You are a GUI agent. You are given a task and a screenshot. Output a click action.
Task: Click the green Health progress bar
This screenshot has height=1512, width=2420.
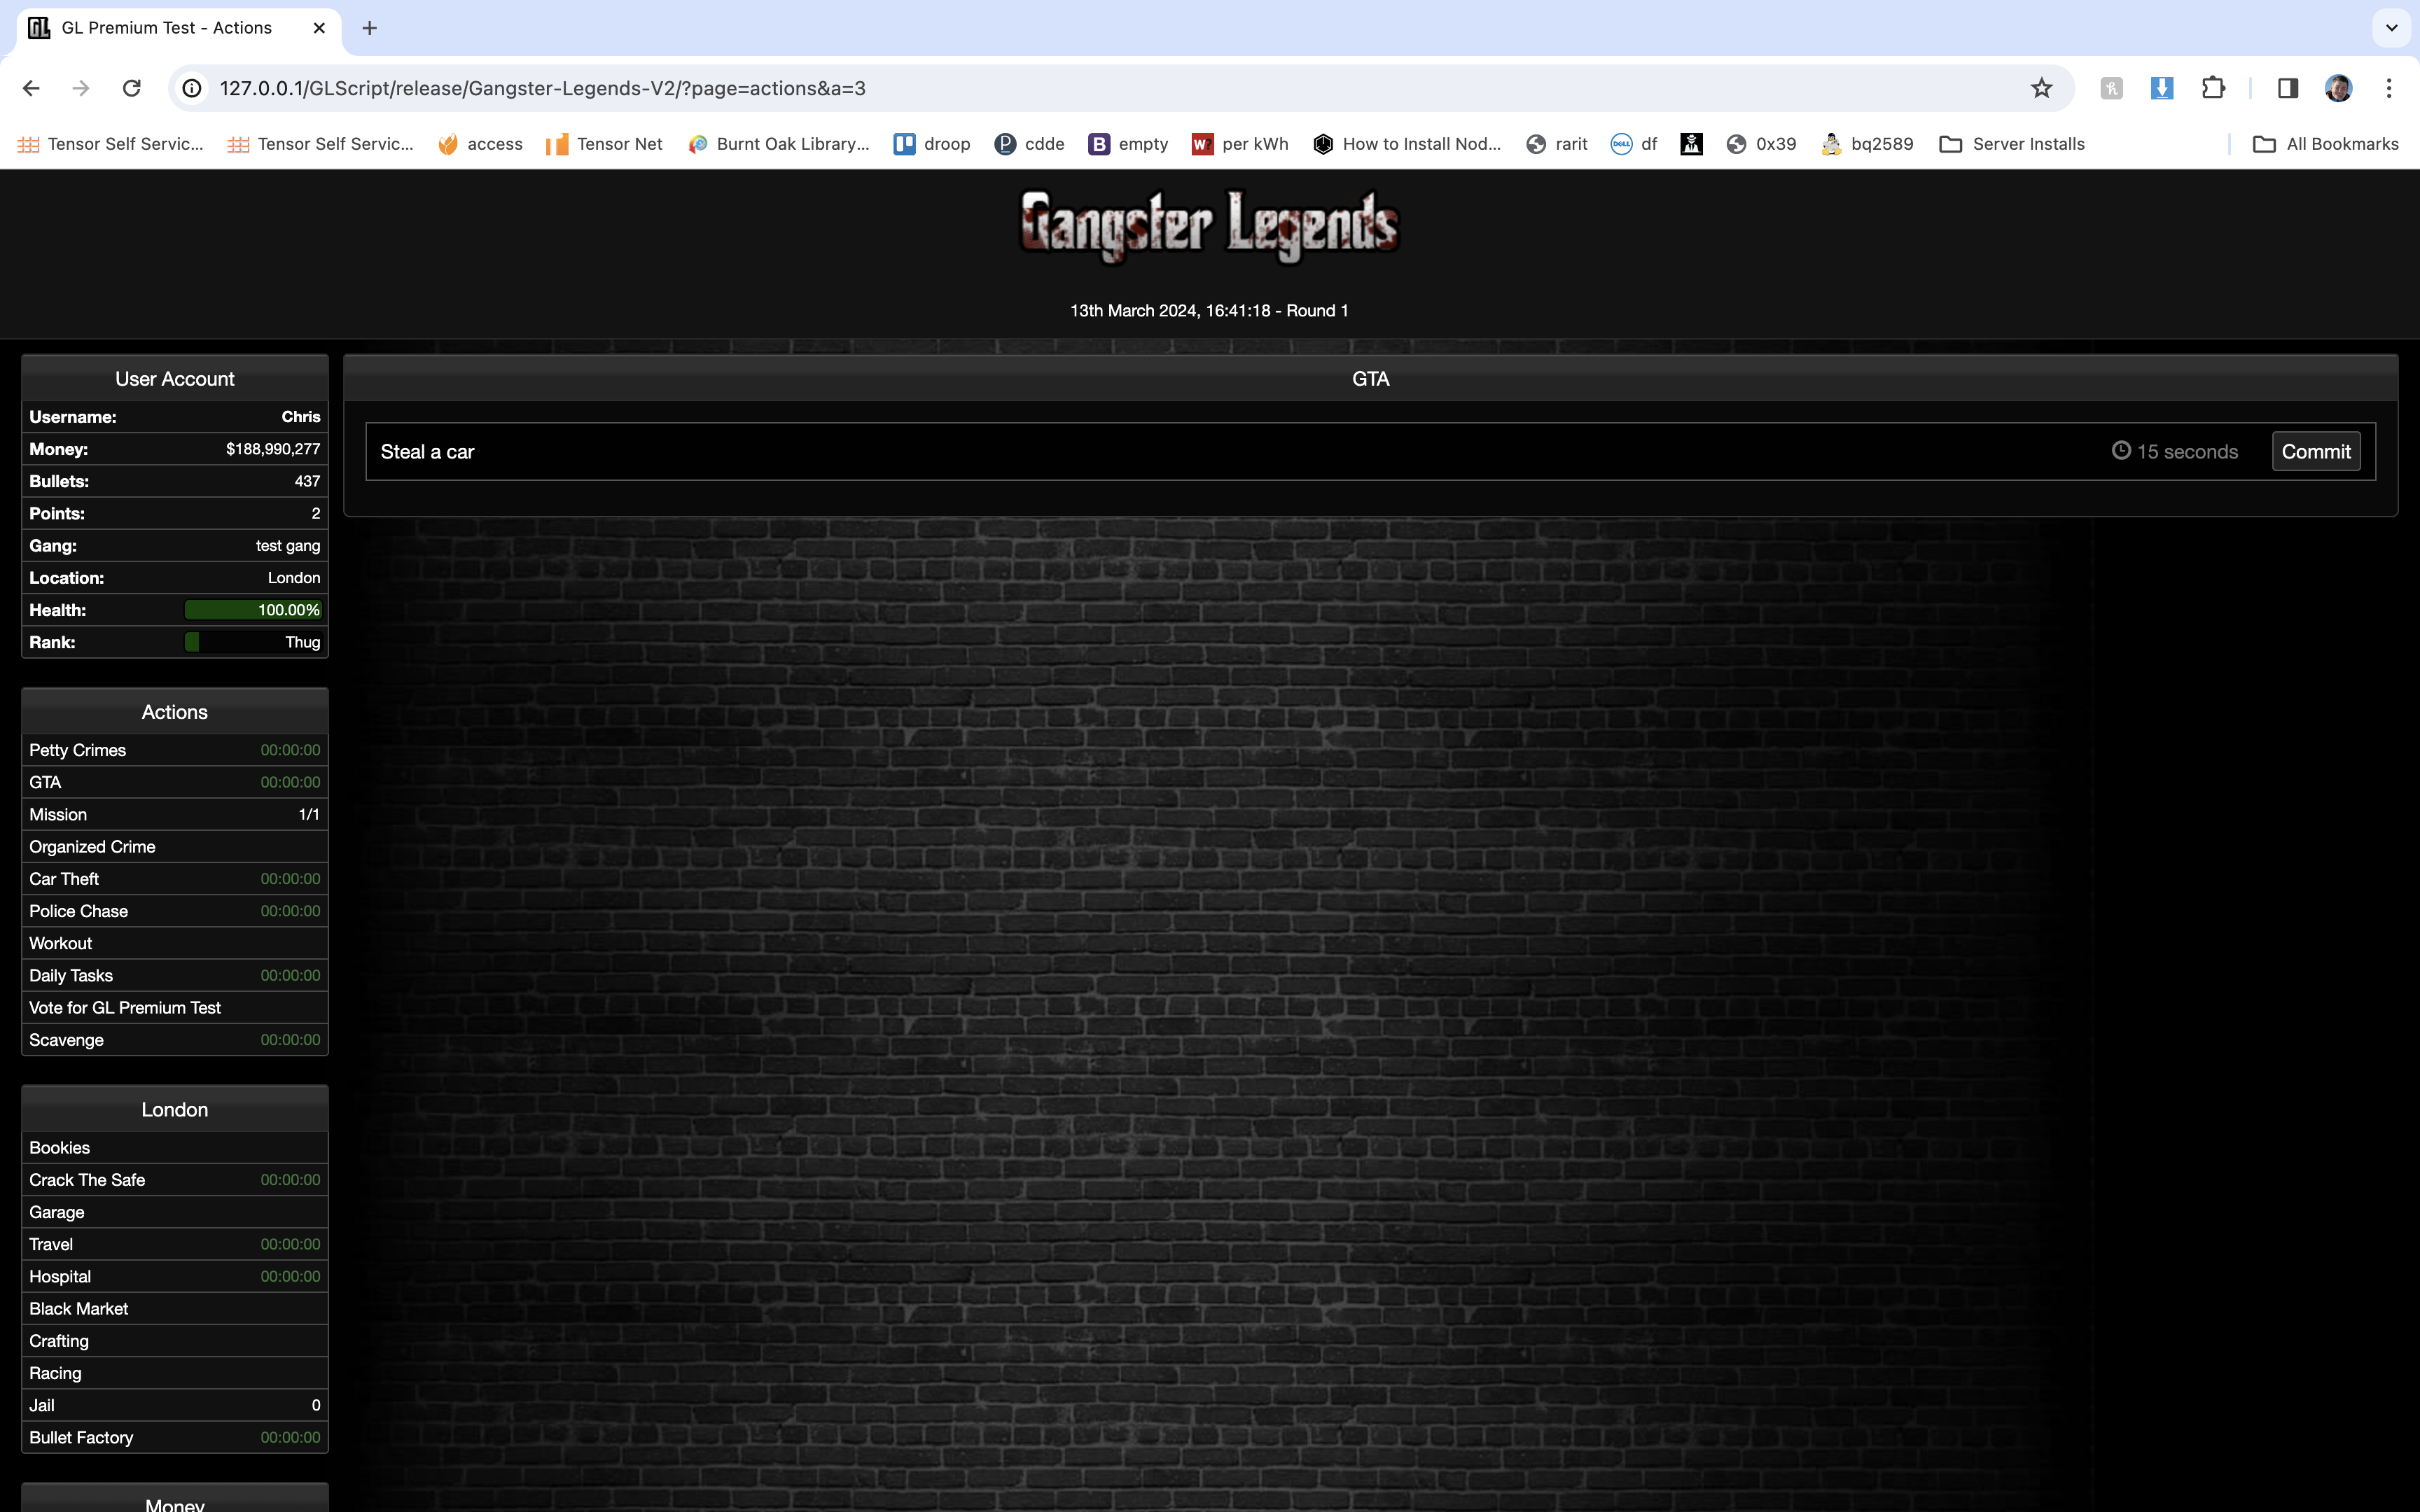pos(253,610)
